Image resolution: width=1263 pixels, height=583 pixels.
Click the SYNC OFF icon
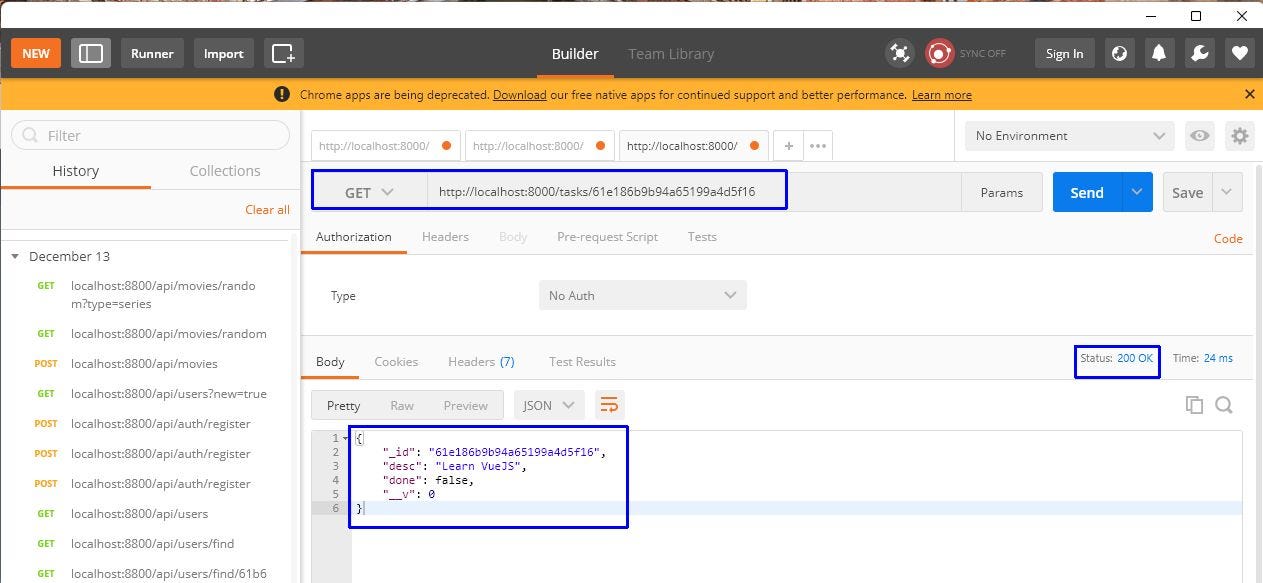click(939, 53)
